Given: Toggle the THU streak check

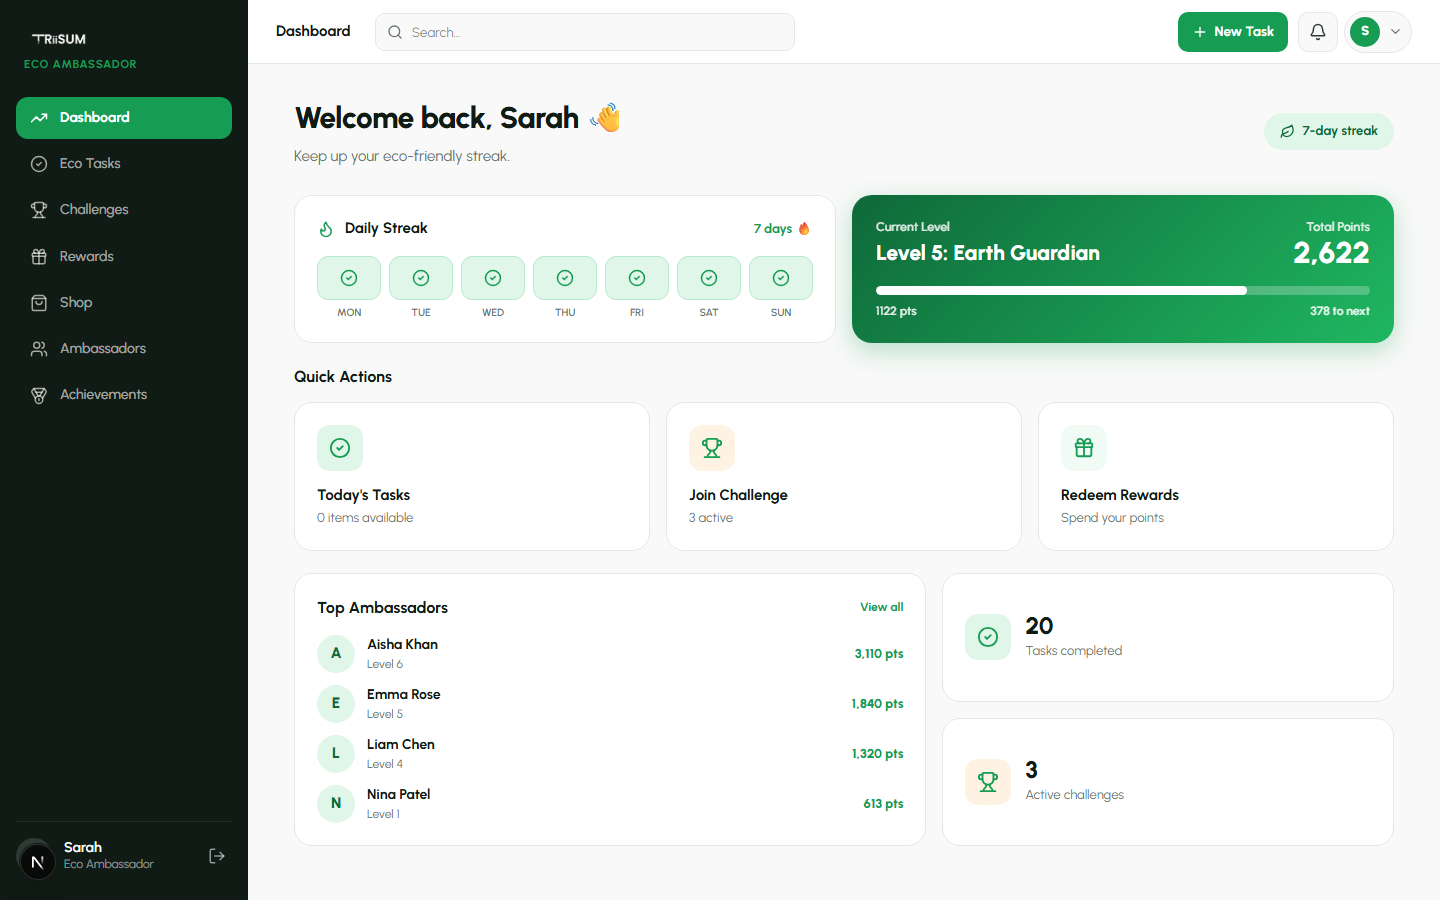Looking at the screenshot, I should click(565, 278).
